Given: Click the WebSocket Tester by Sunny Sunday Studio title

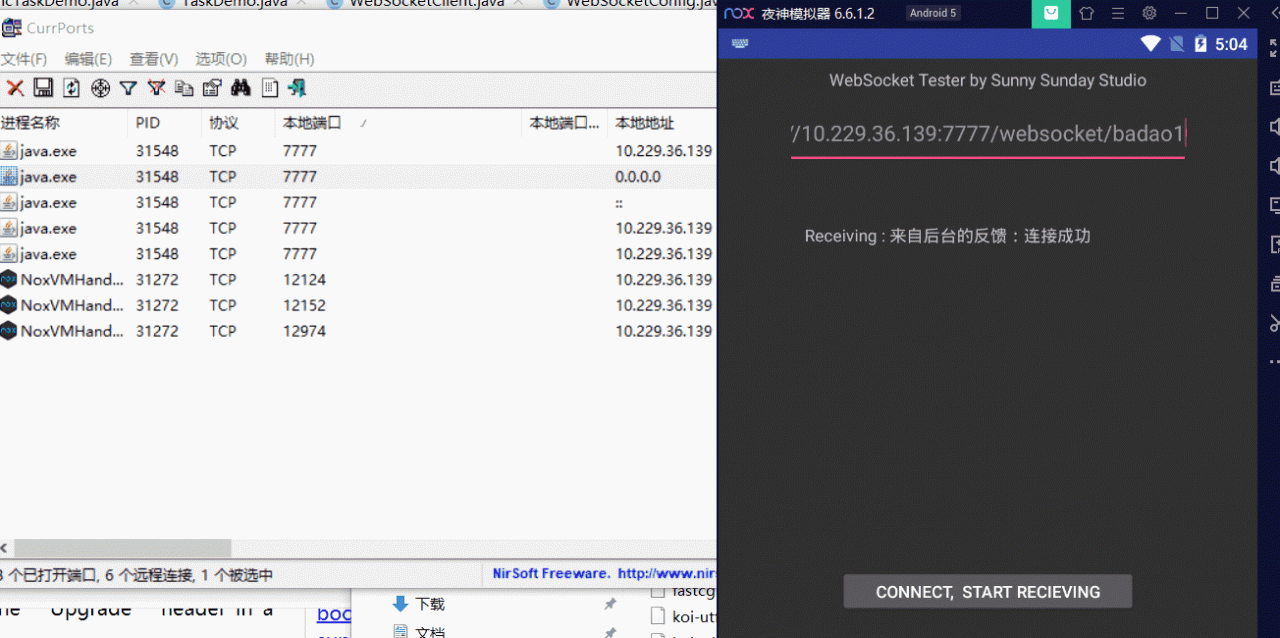Looking at the screenshot, I should click(x=988, y=80).
